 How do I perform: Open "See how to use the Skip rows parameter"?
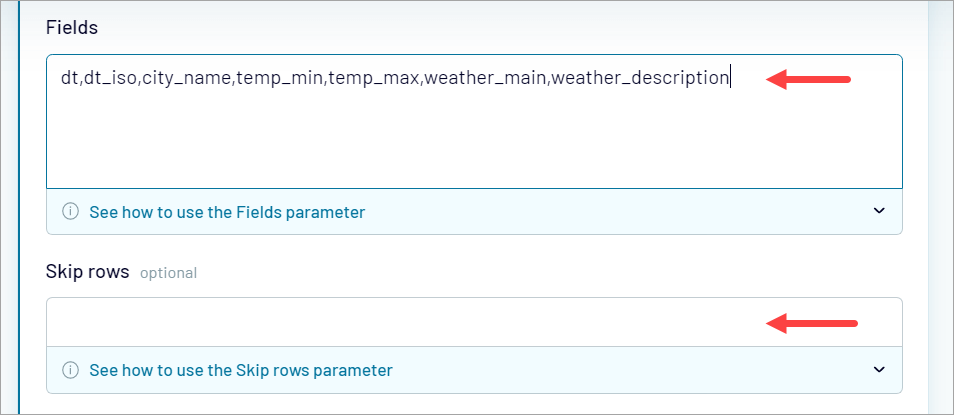pos(240,370)
